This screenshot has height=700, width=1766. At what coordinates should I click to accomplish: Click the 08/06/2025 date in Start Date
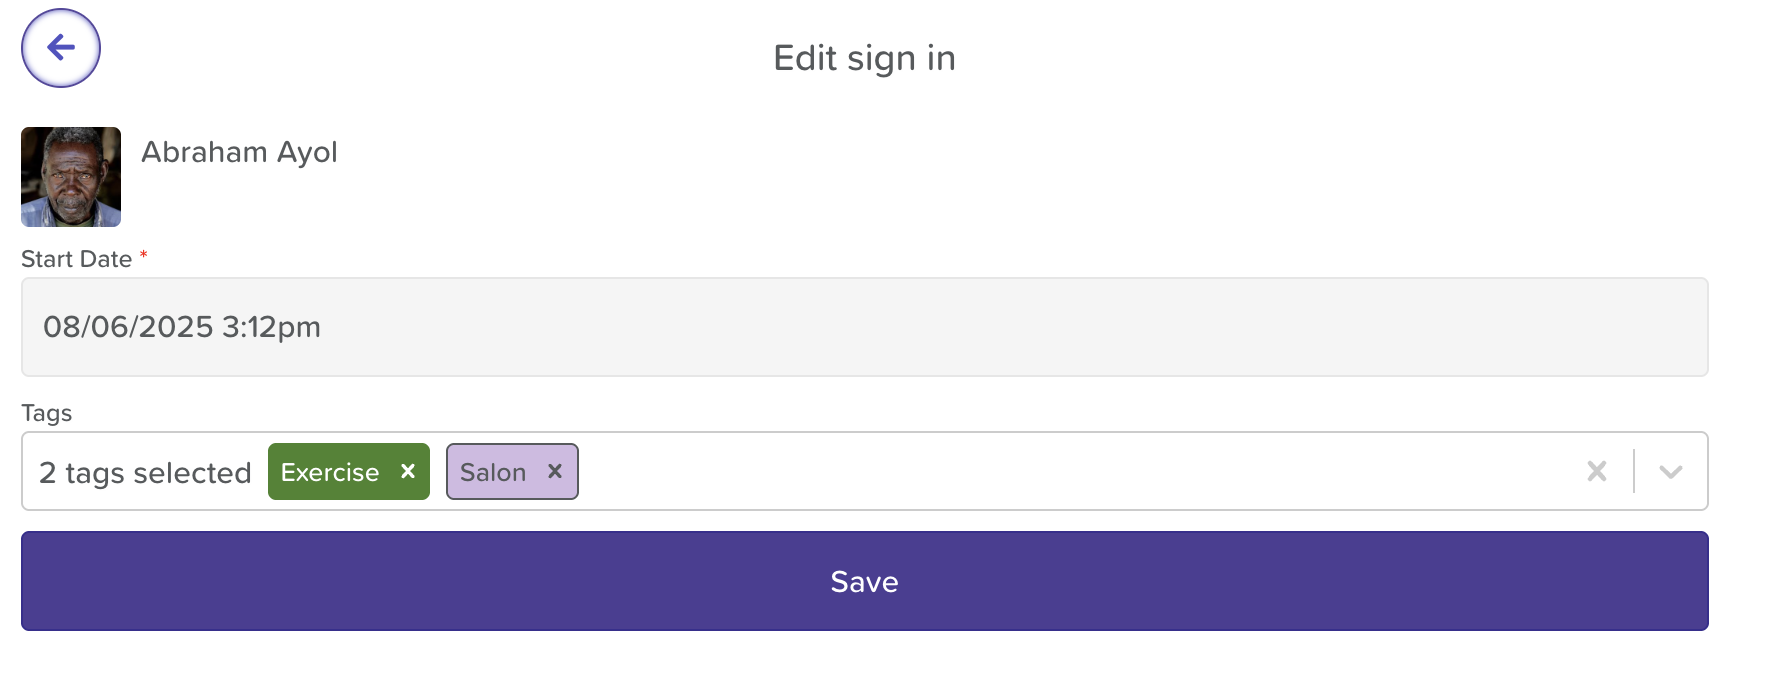click(x=128, y=327)
